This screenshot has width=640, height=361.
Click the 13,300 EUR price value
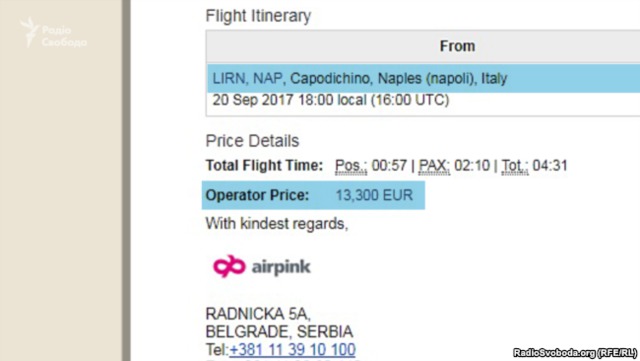point(374,195)
